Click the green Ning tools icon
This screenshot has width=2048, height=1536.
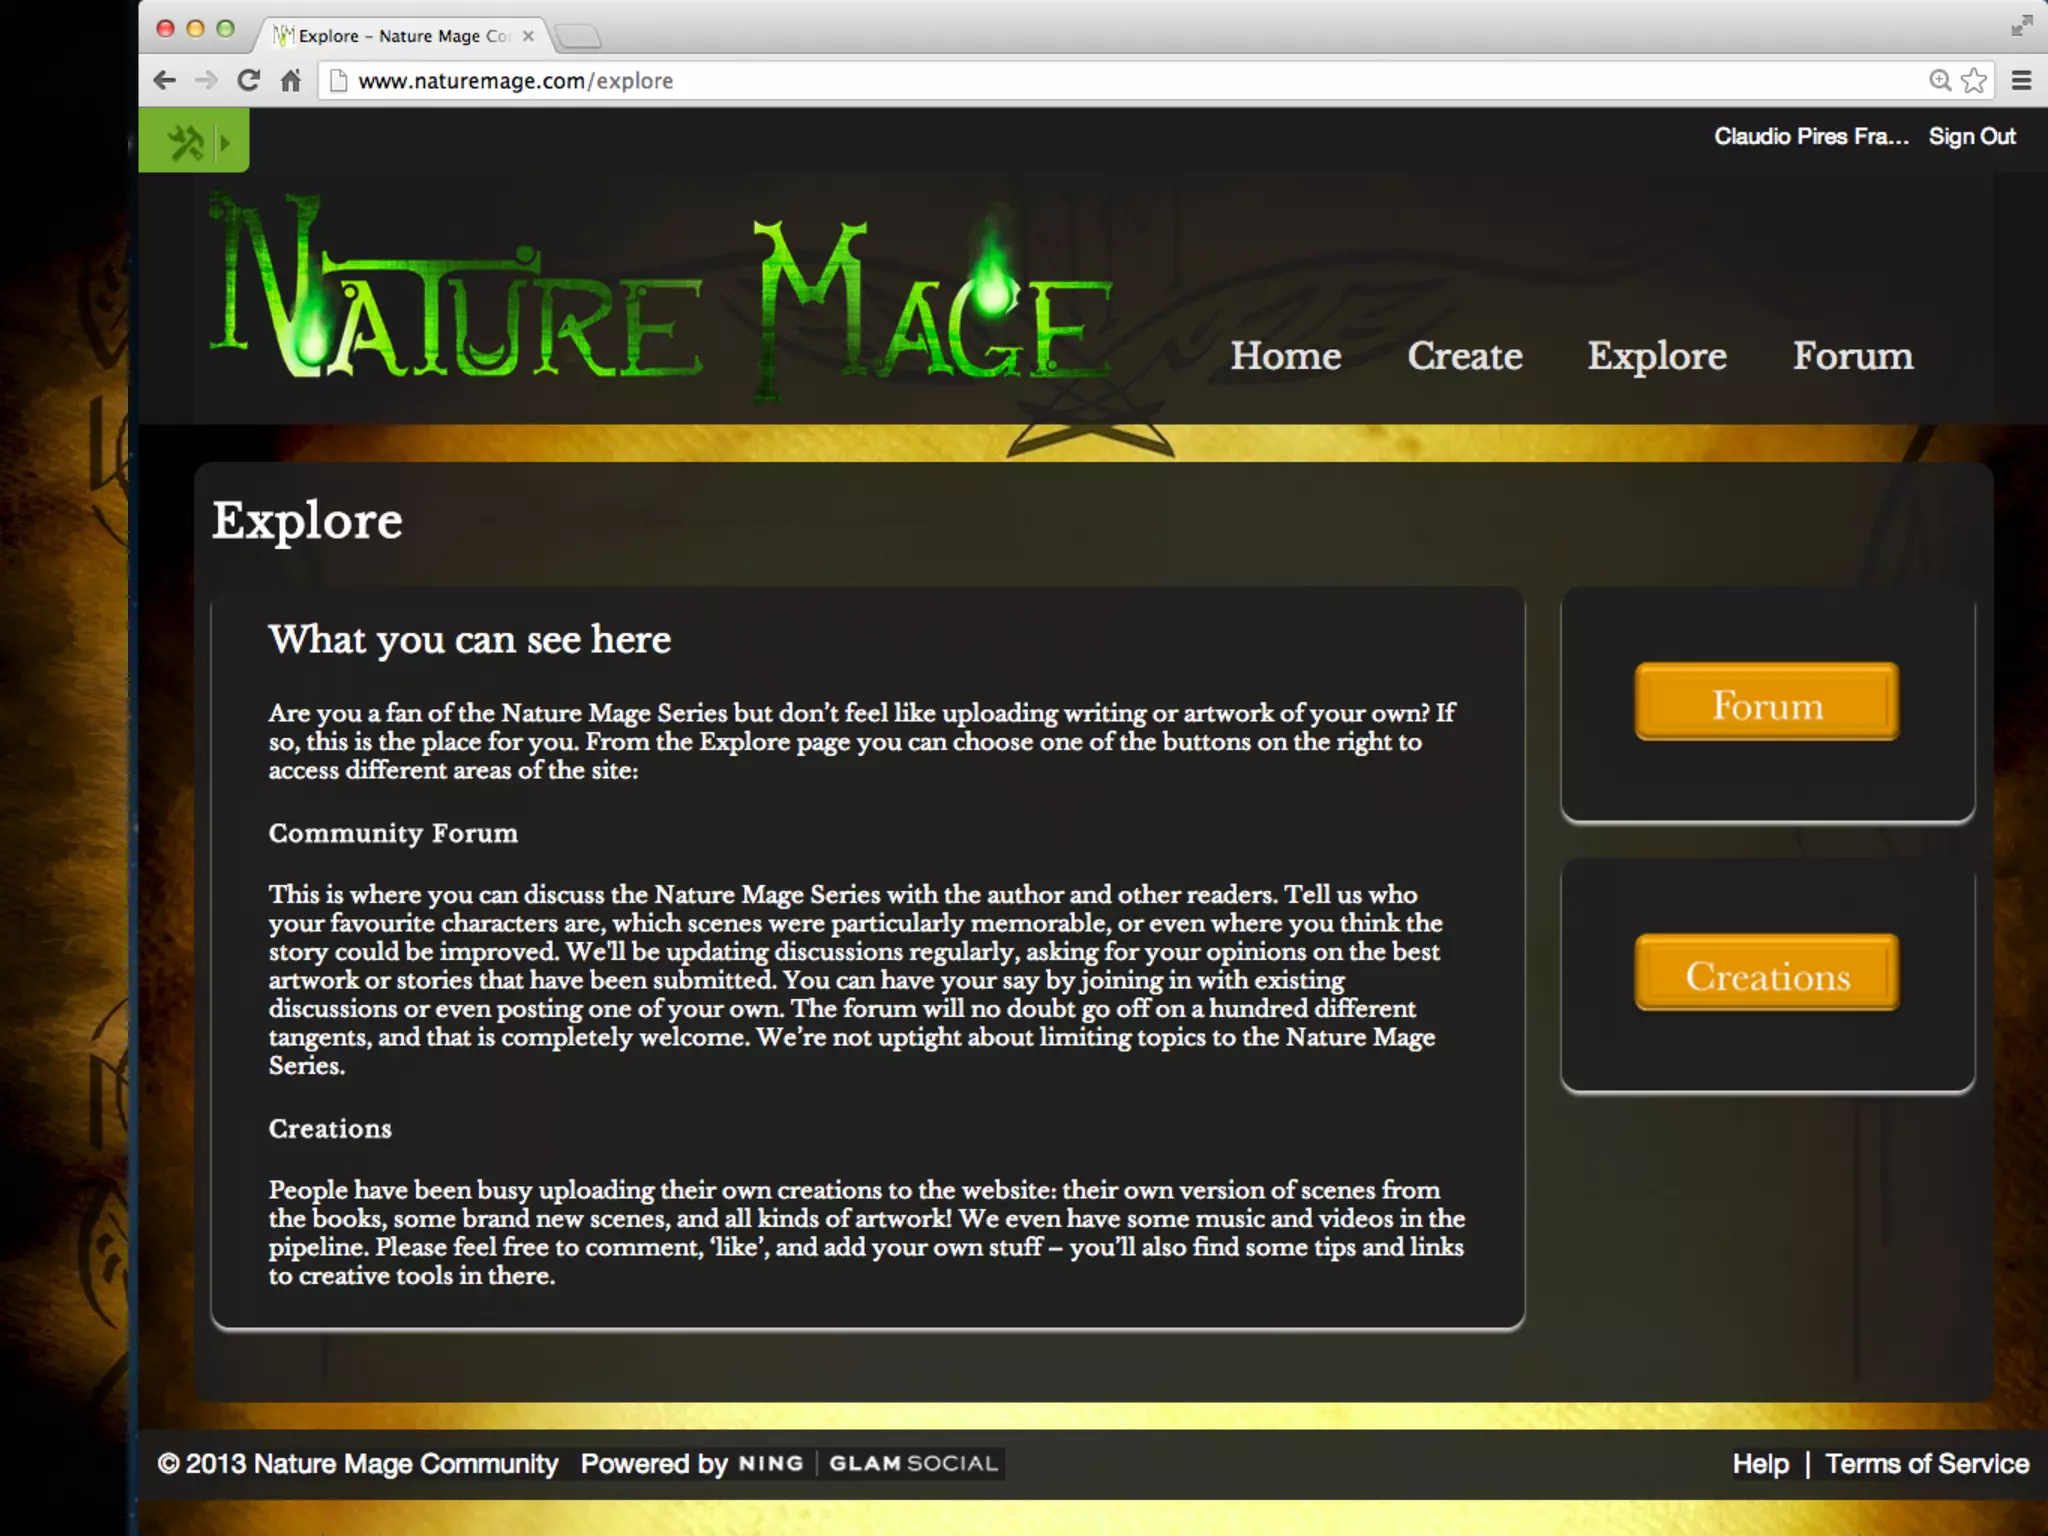(185, 143)
